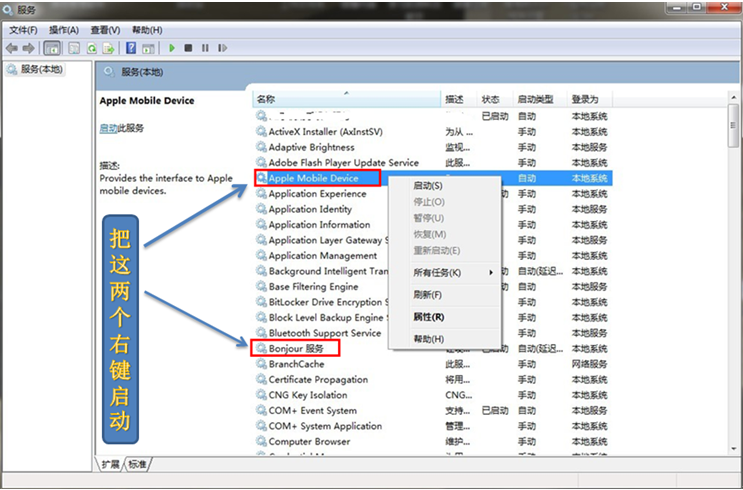Sort by the 名称 column header
The width and height of the screenshot is (743, 490).
pos(346,99)
